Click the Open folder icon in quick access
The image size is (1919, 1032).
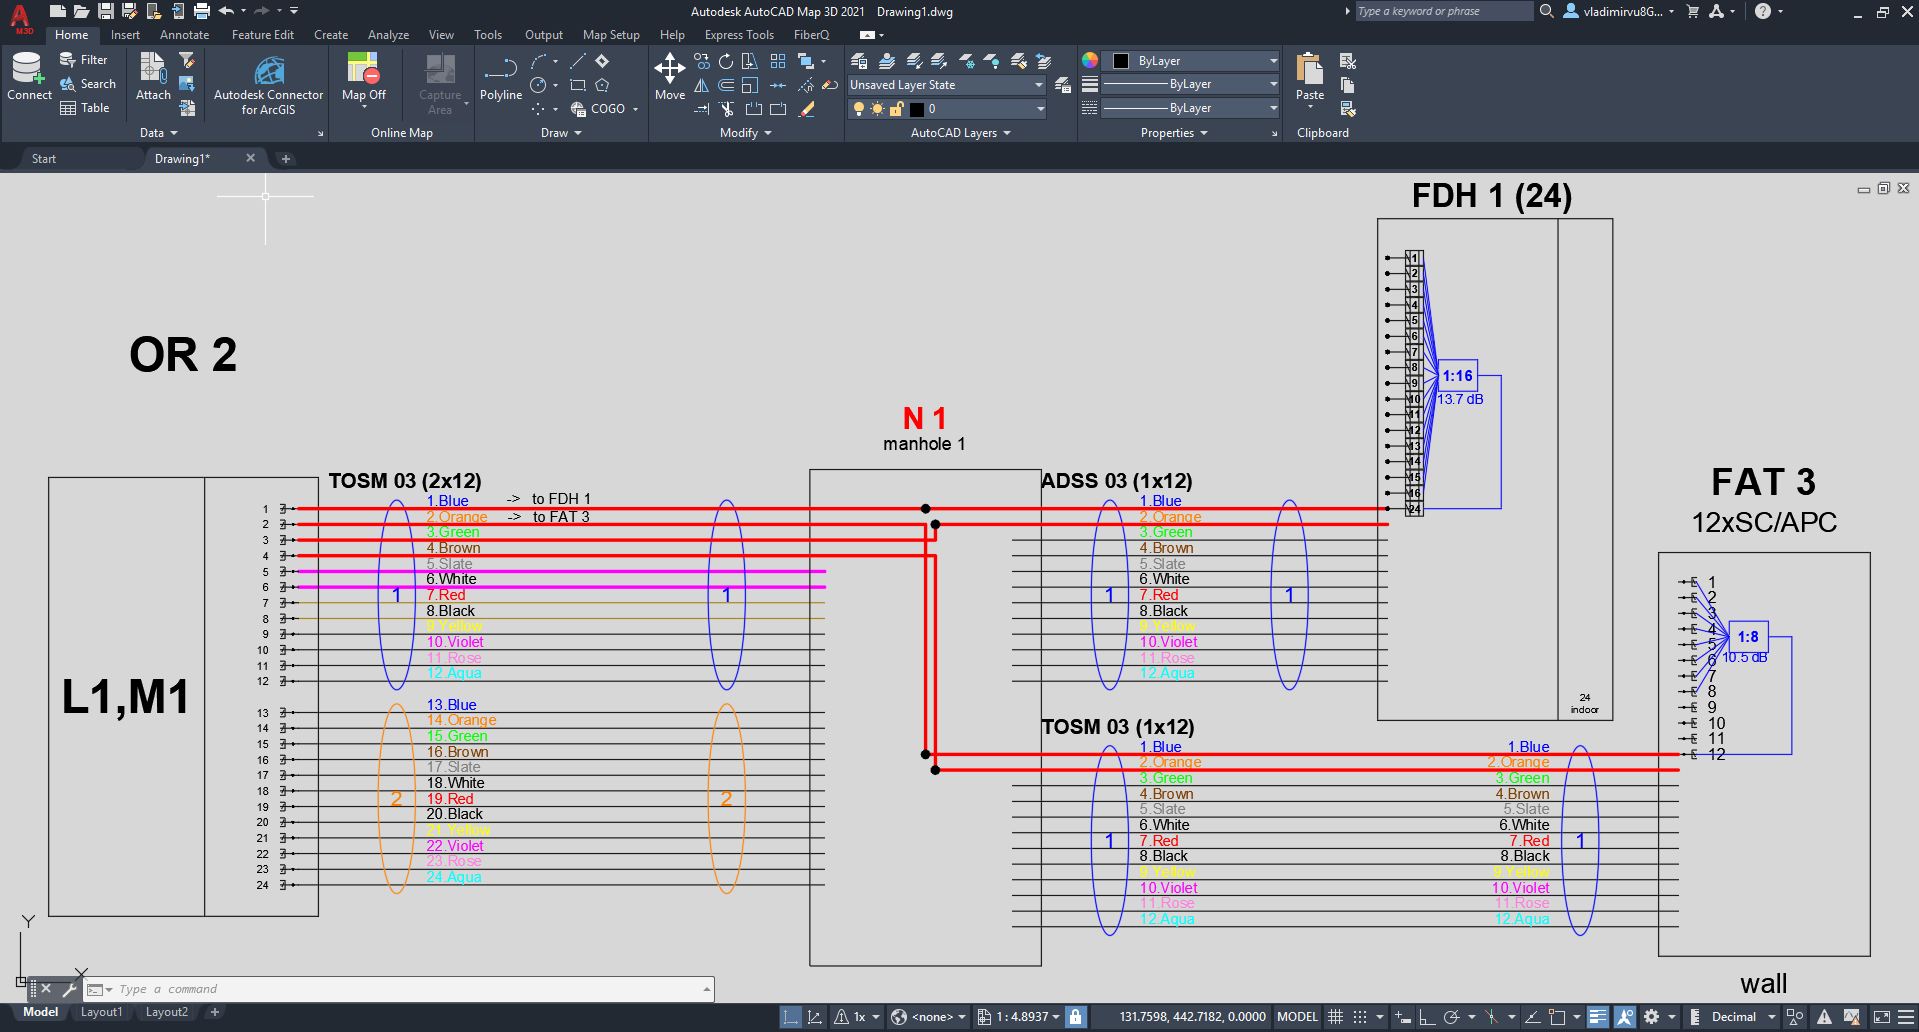[x=81, y=11]
